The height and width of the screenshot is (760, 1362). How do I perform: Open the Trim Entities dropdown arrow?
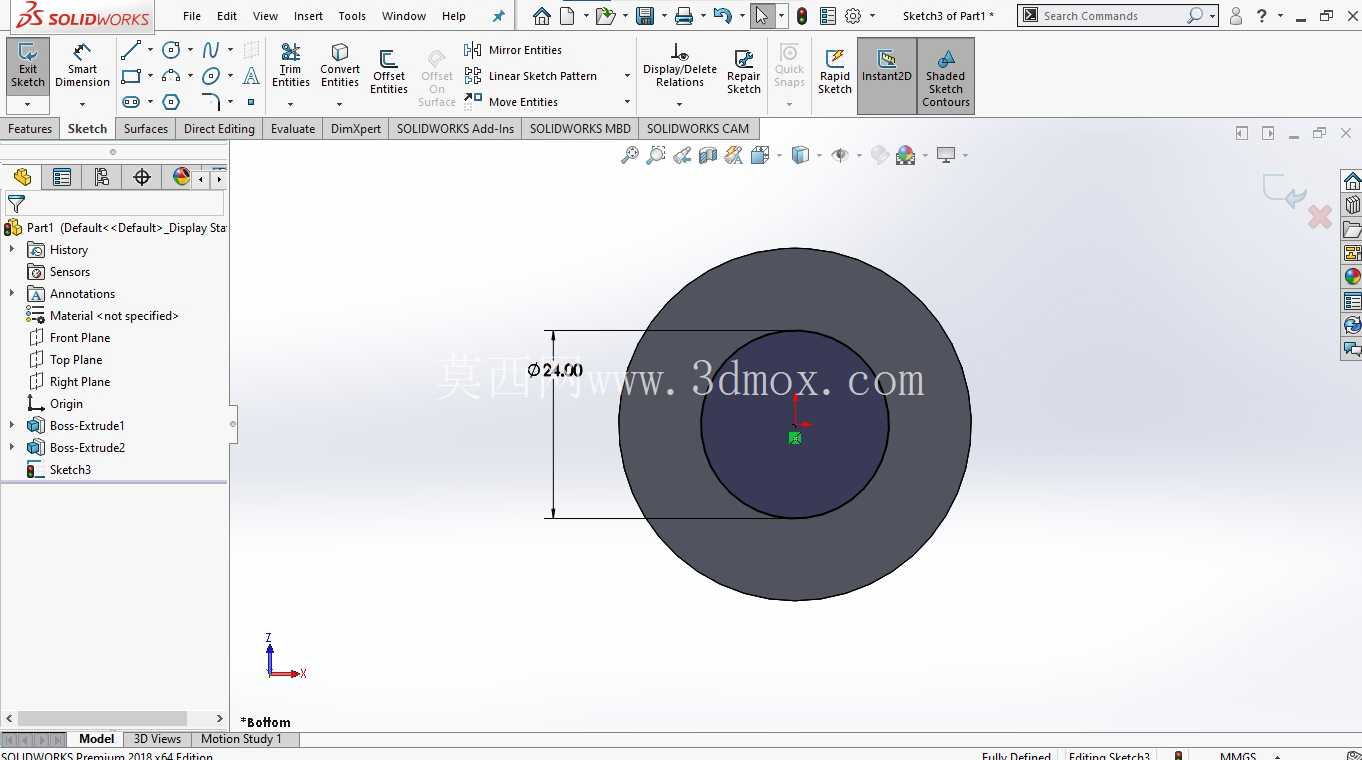coord(290,104)
